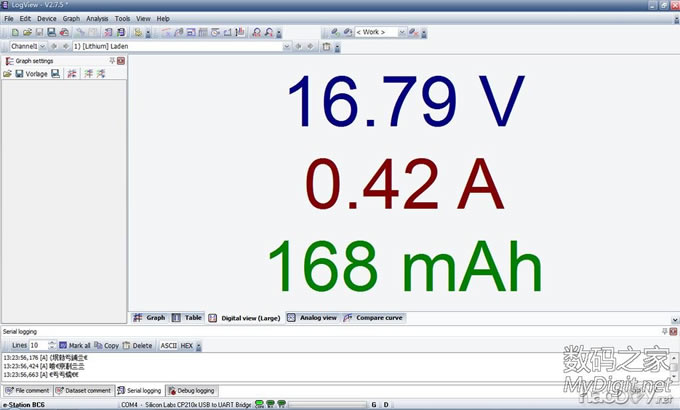Expand the Channel1 dropdown
This screenshot has width=680, height=410.
(x=41, y=46)
